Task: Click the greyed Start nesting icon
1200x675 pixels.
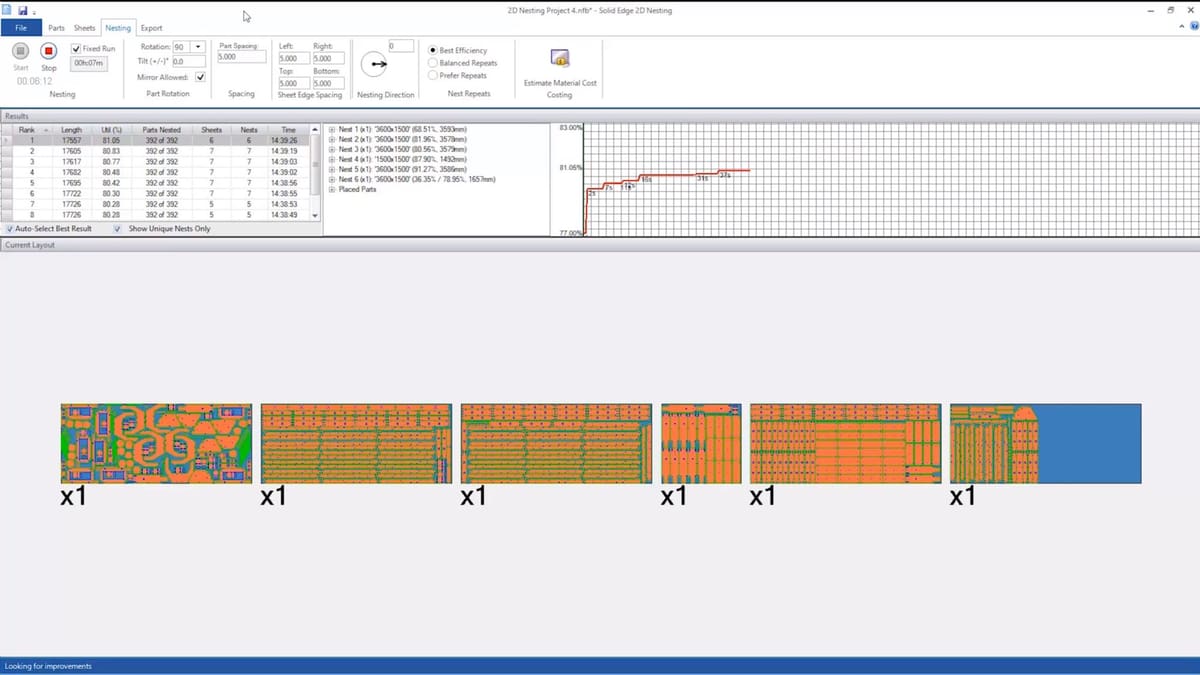Action: (x=20, y=50)
